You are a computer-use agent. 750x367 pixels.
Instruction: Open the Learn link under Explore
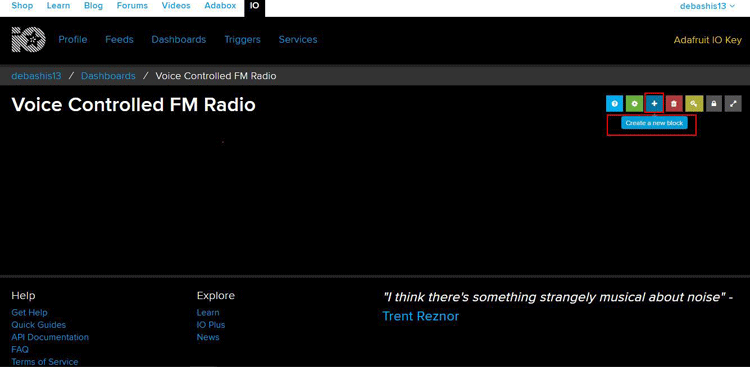click(208, 312)
